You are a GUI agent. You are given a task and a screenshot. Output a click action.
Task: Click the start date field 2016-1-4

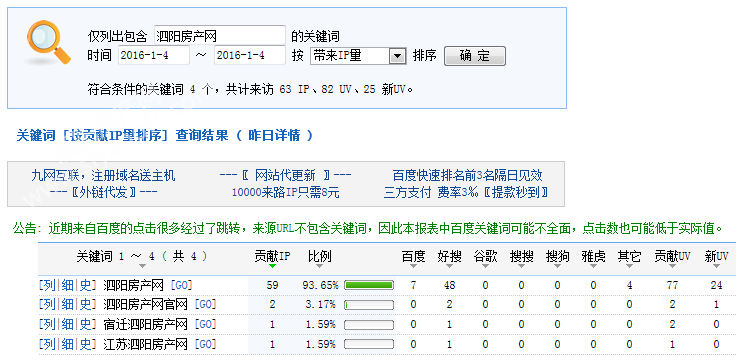[x=154, y=55]
